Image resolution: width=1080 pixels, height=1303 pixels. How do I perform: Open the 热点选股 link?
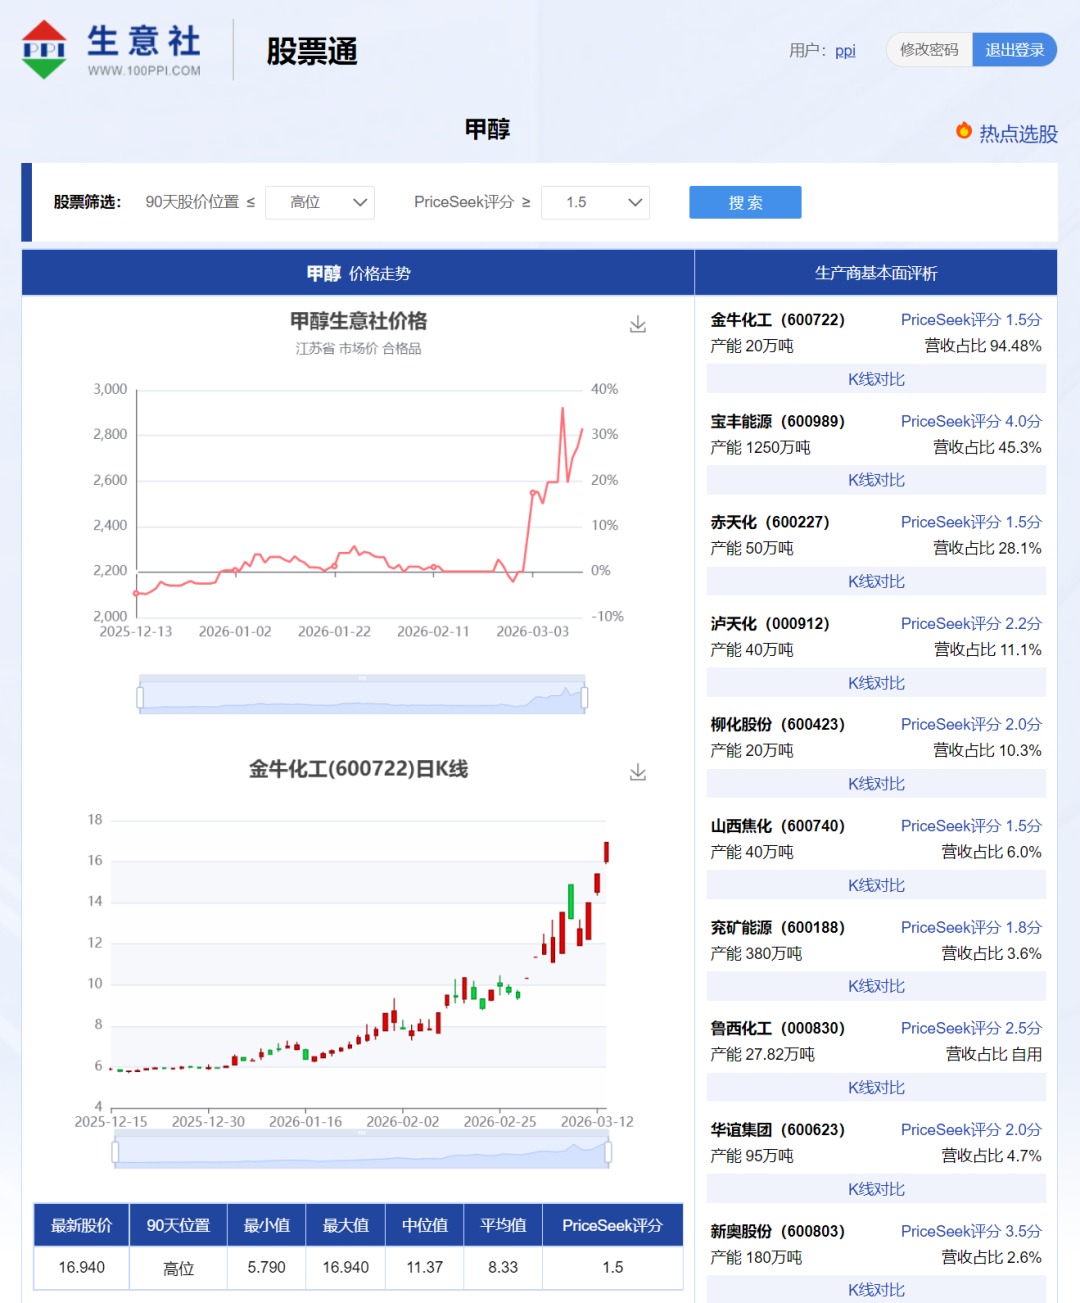tap(1018, 133)
